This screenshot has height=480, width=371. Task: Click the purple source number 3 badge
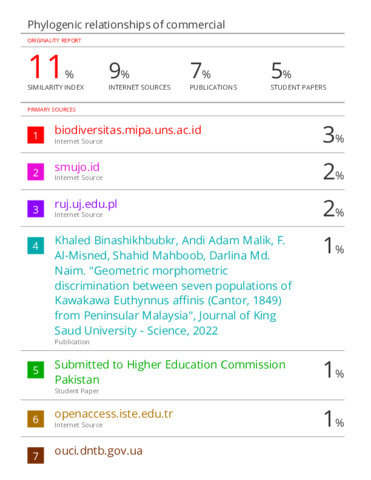tap(36, 209)
